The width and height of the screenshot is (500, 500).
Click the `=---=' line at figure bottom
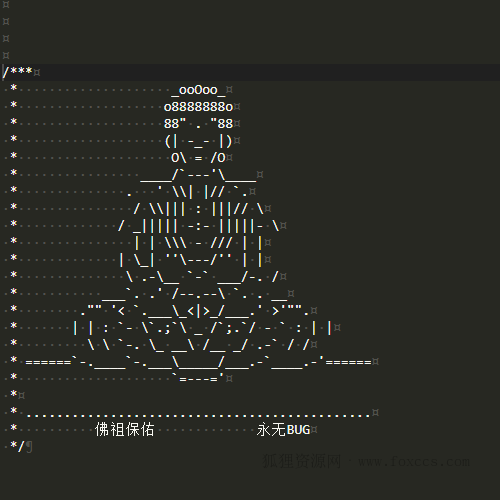click(x=198, y=378)
